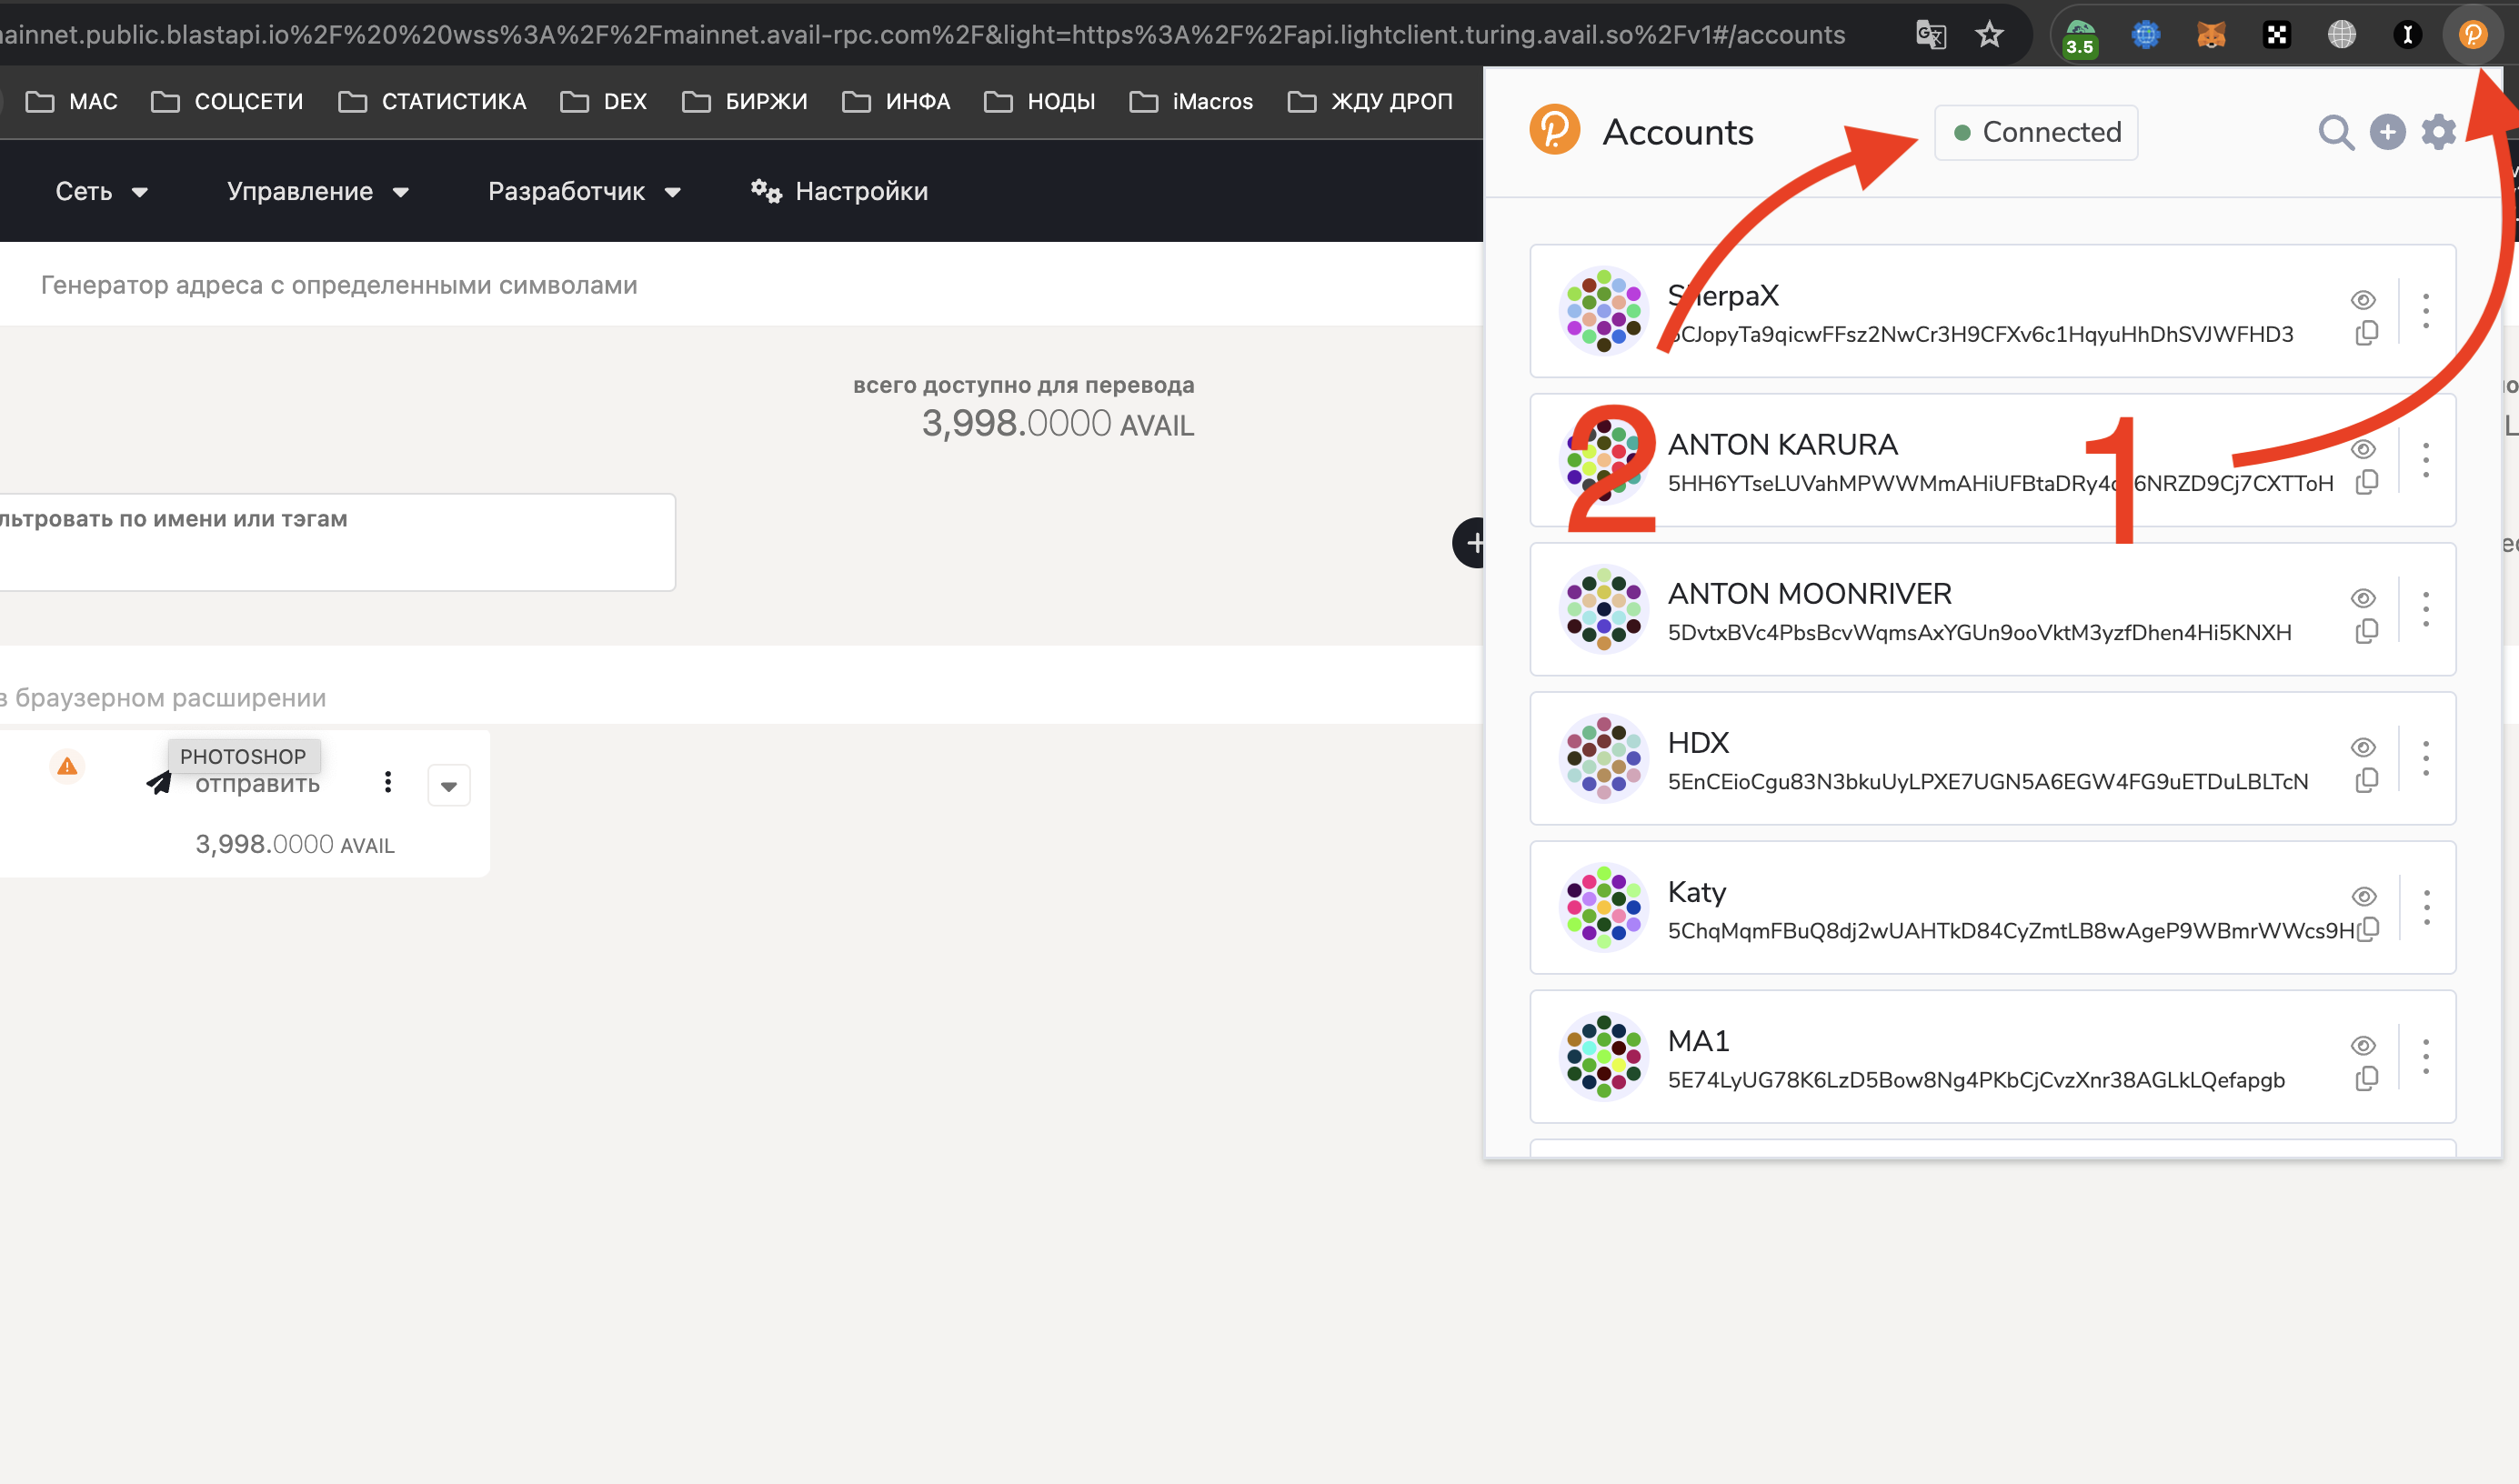Open the MetaMask fox extension
This screenshot has height=1484, width=2519.
(x=2211, y=35)
